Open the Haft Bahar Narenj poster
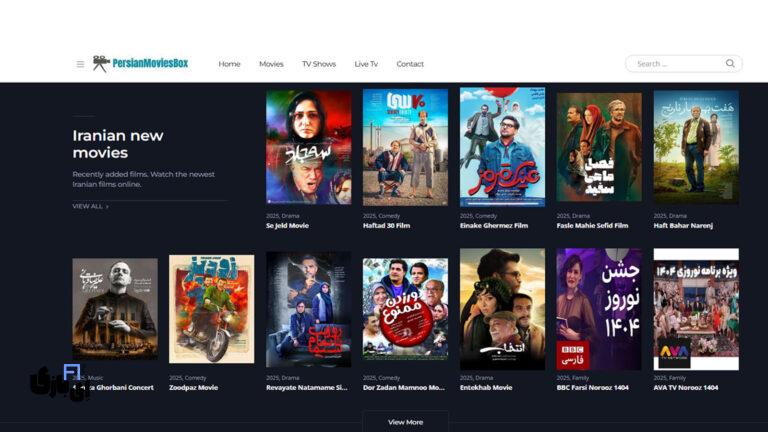The height and width of the screenshot is (432, 768). [696, 147]
